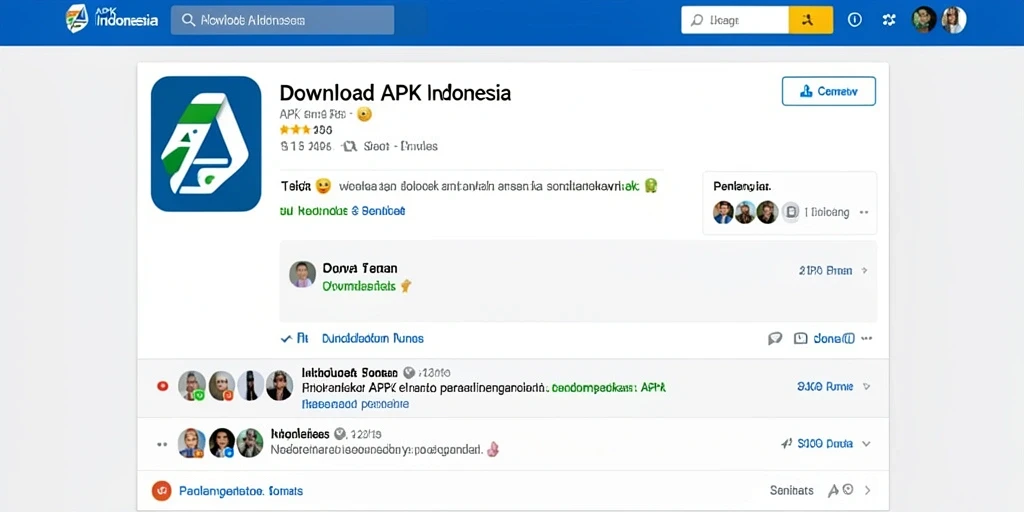Screen dimensions: 1024x512
Task: Click the two-dot handle on the "S100 Daua" row
Action: point(163,444)
